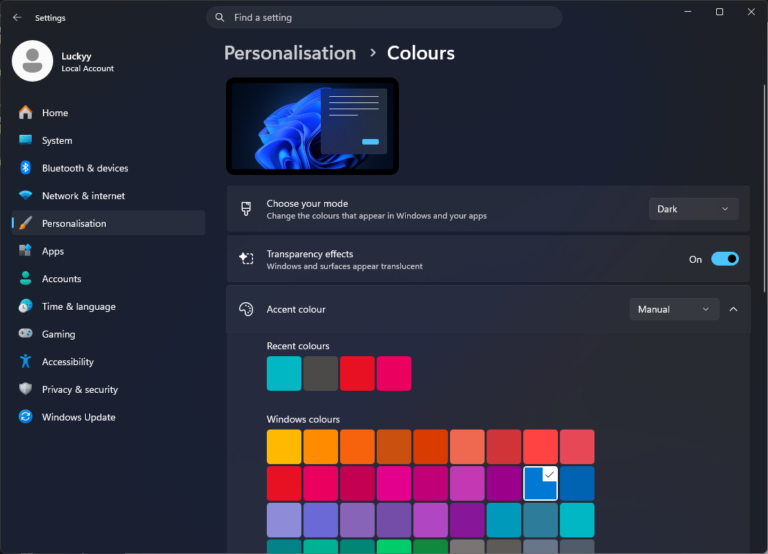Click the Apps icon in sidebar
The image size is (768, 554).
coord(25,251)
